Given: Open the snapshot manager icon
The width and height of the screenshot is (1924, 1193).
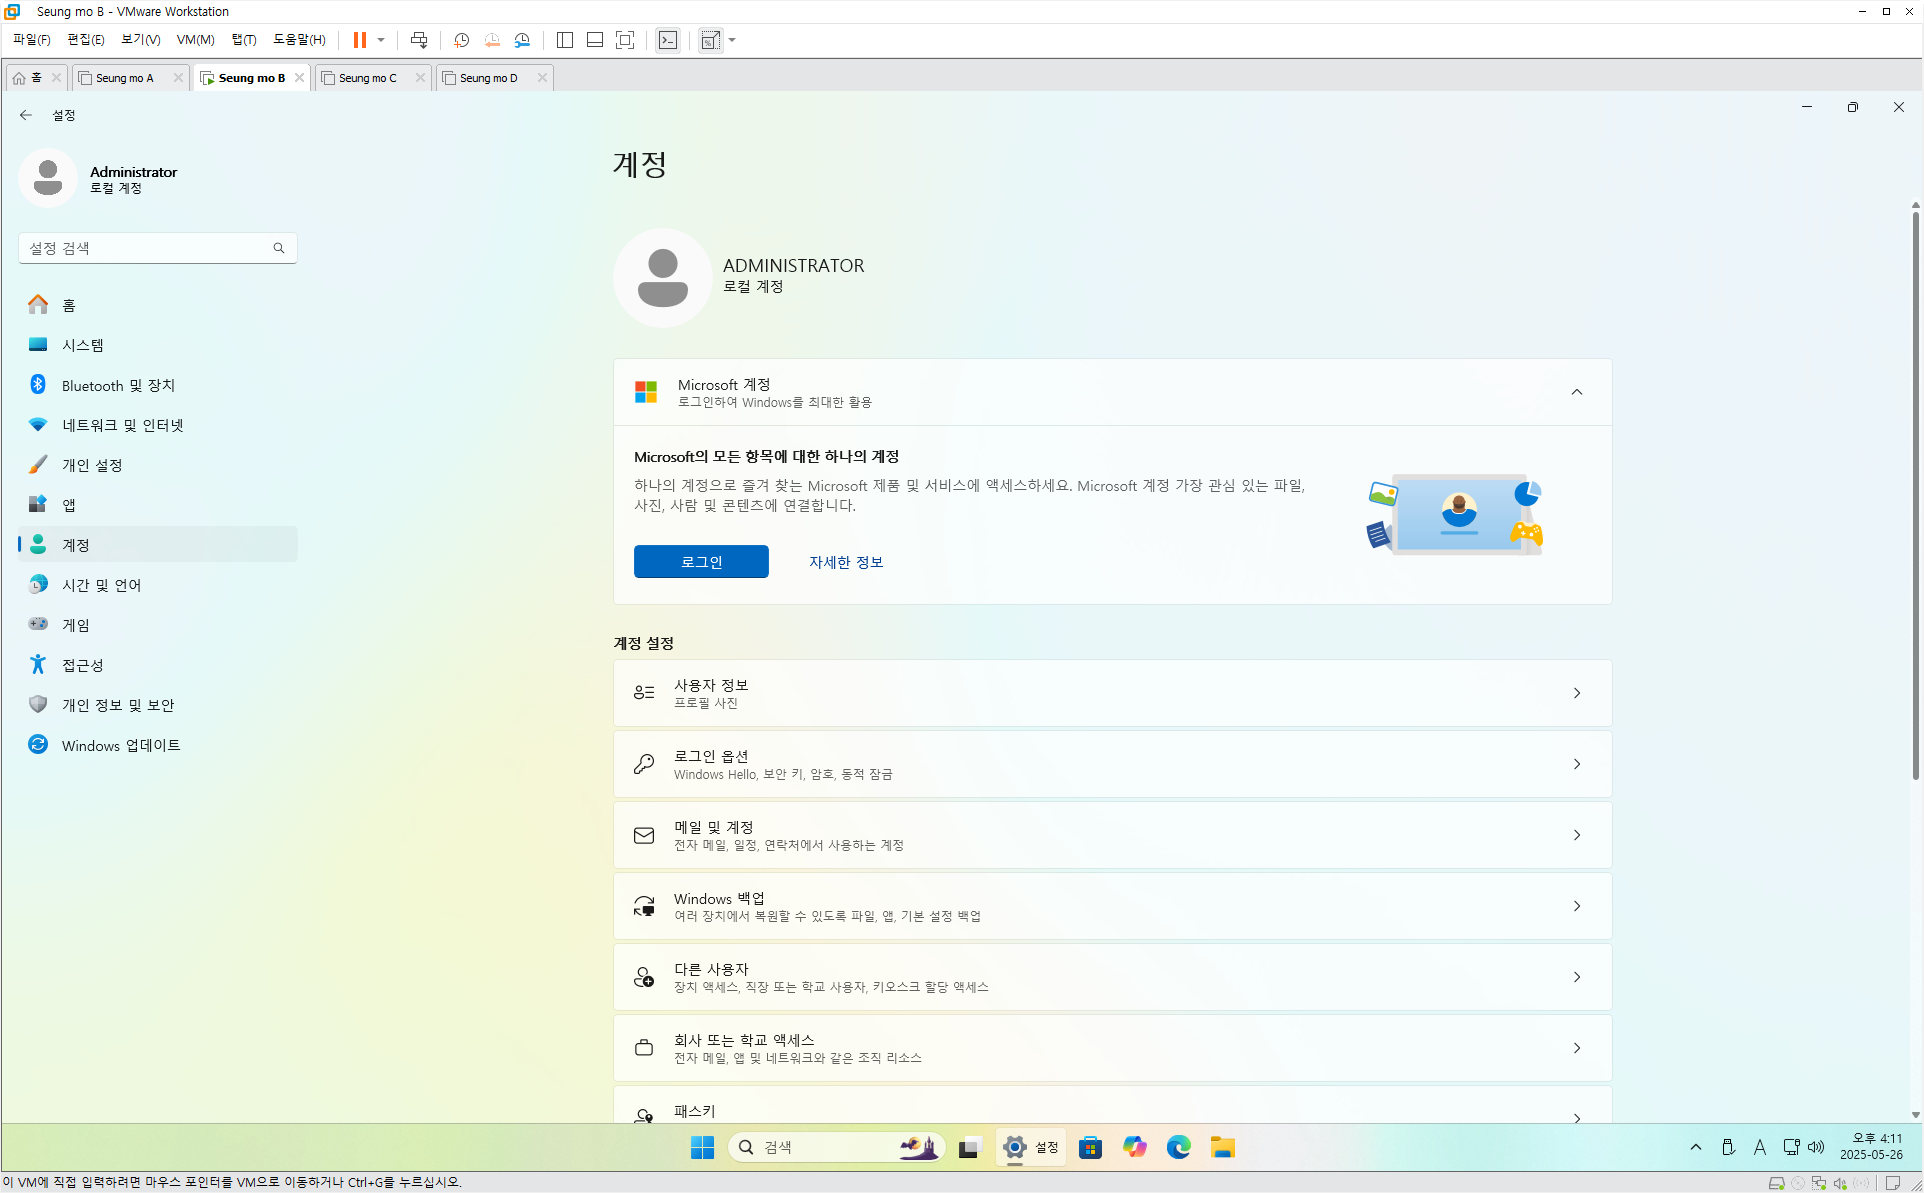Looking at the screenshot, I should click(522, 40).
